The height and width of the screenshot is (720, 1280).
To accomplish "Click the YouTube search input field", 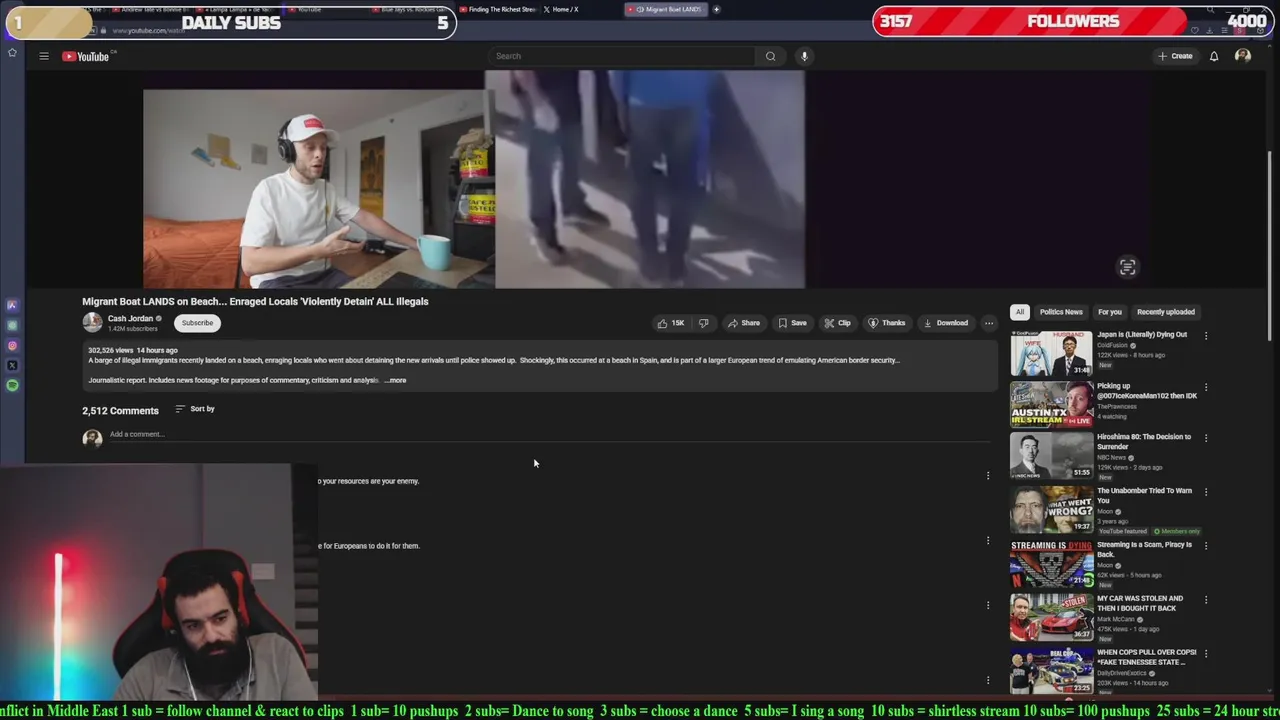I will (x=622, y=56).
